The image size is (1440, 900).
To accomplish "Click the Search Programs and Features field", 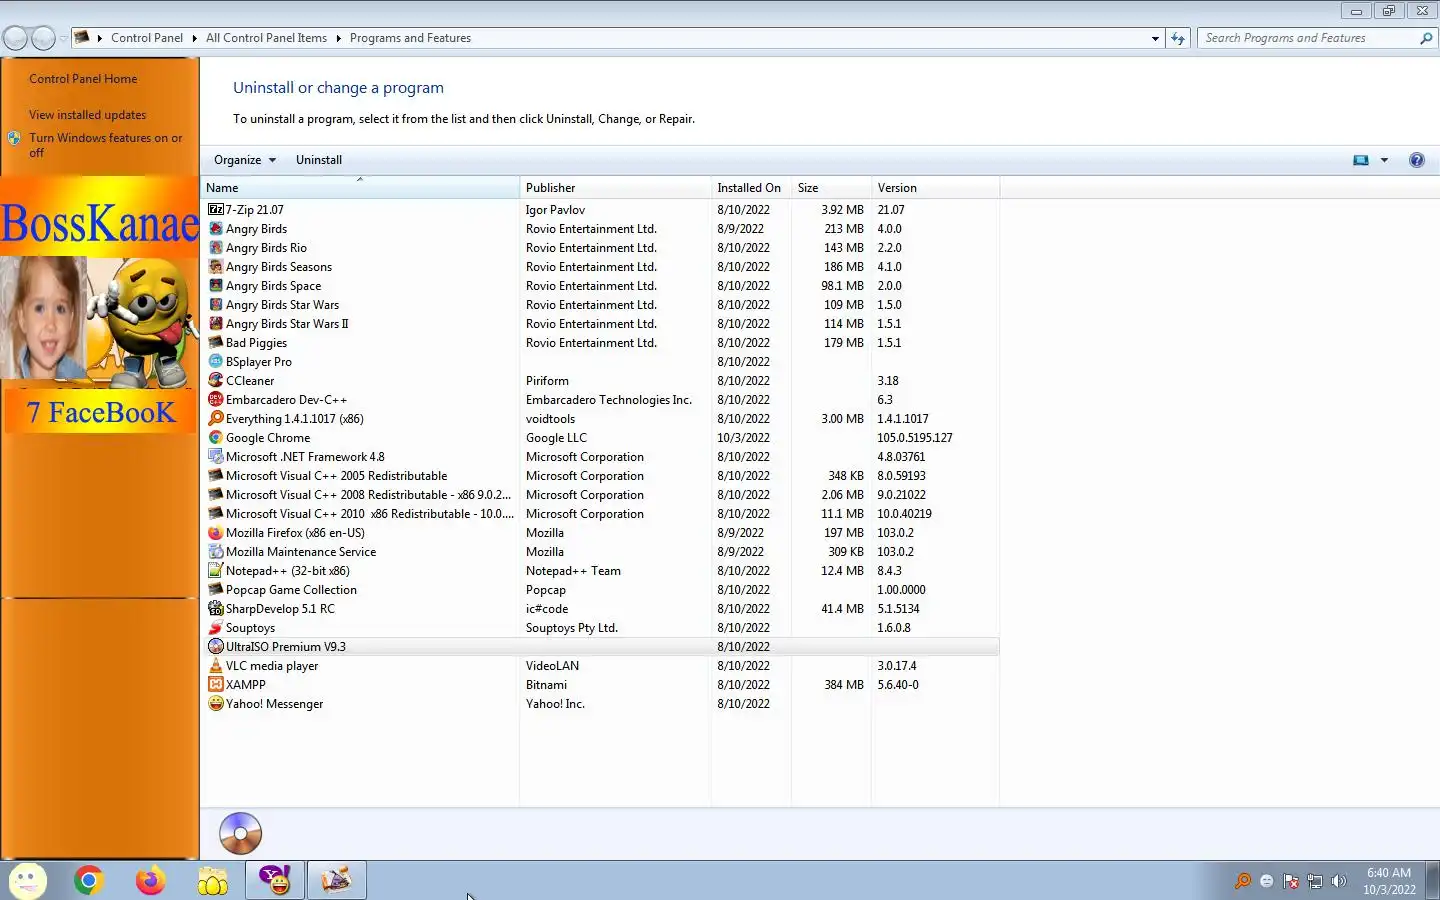I will 1308,38.
